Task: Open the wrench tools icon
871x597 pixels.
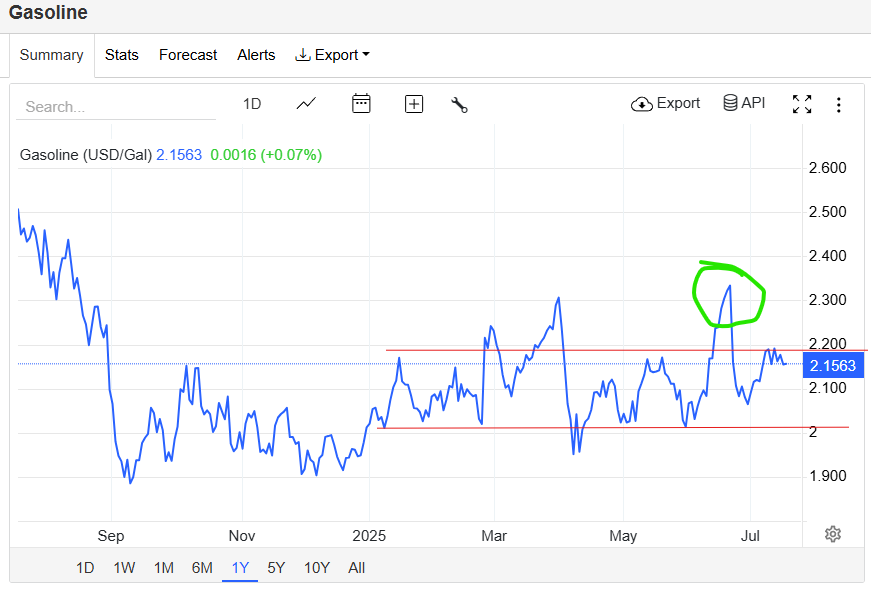Action: pos(459,104)
